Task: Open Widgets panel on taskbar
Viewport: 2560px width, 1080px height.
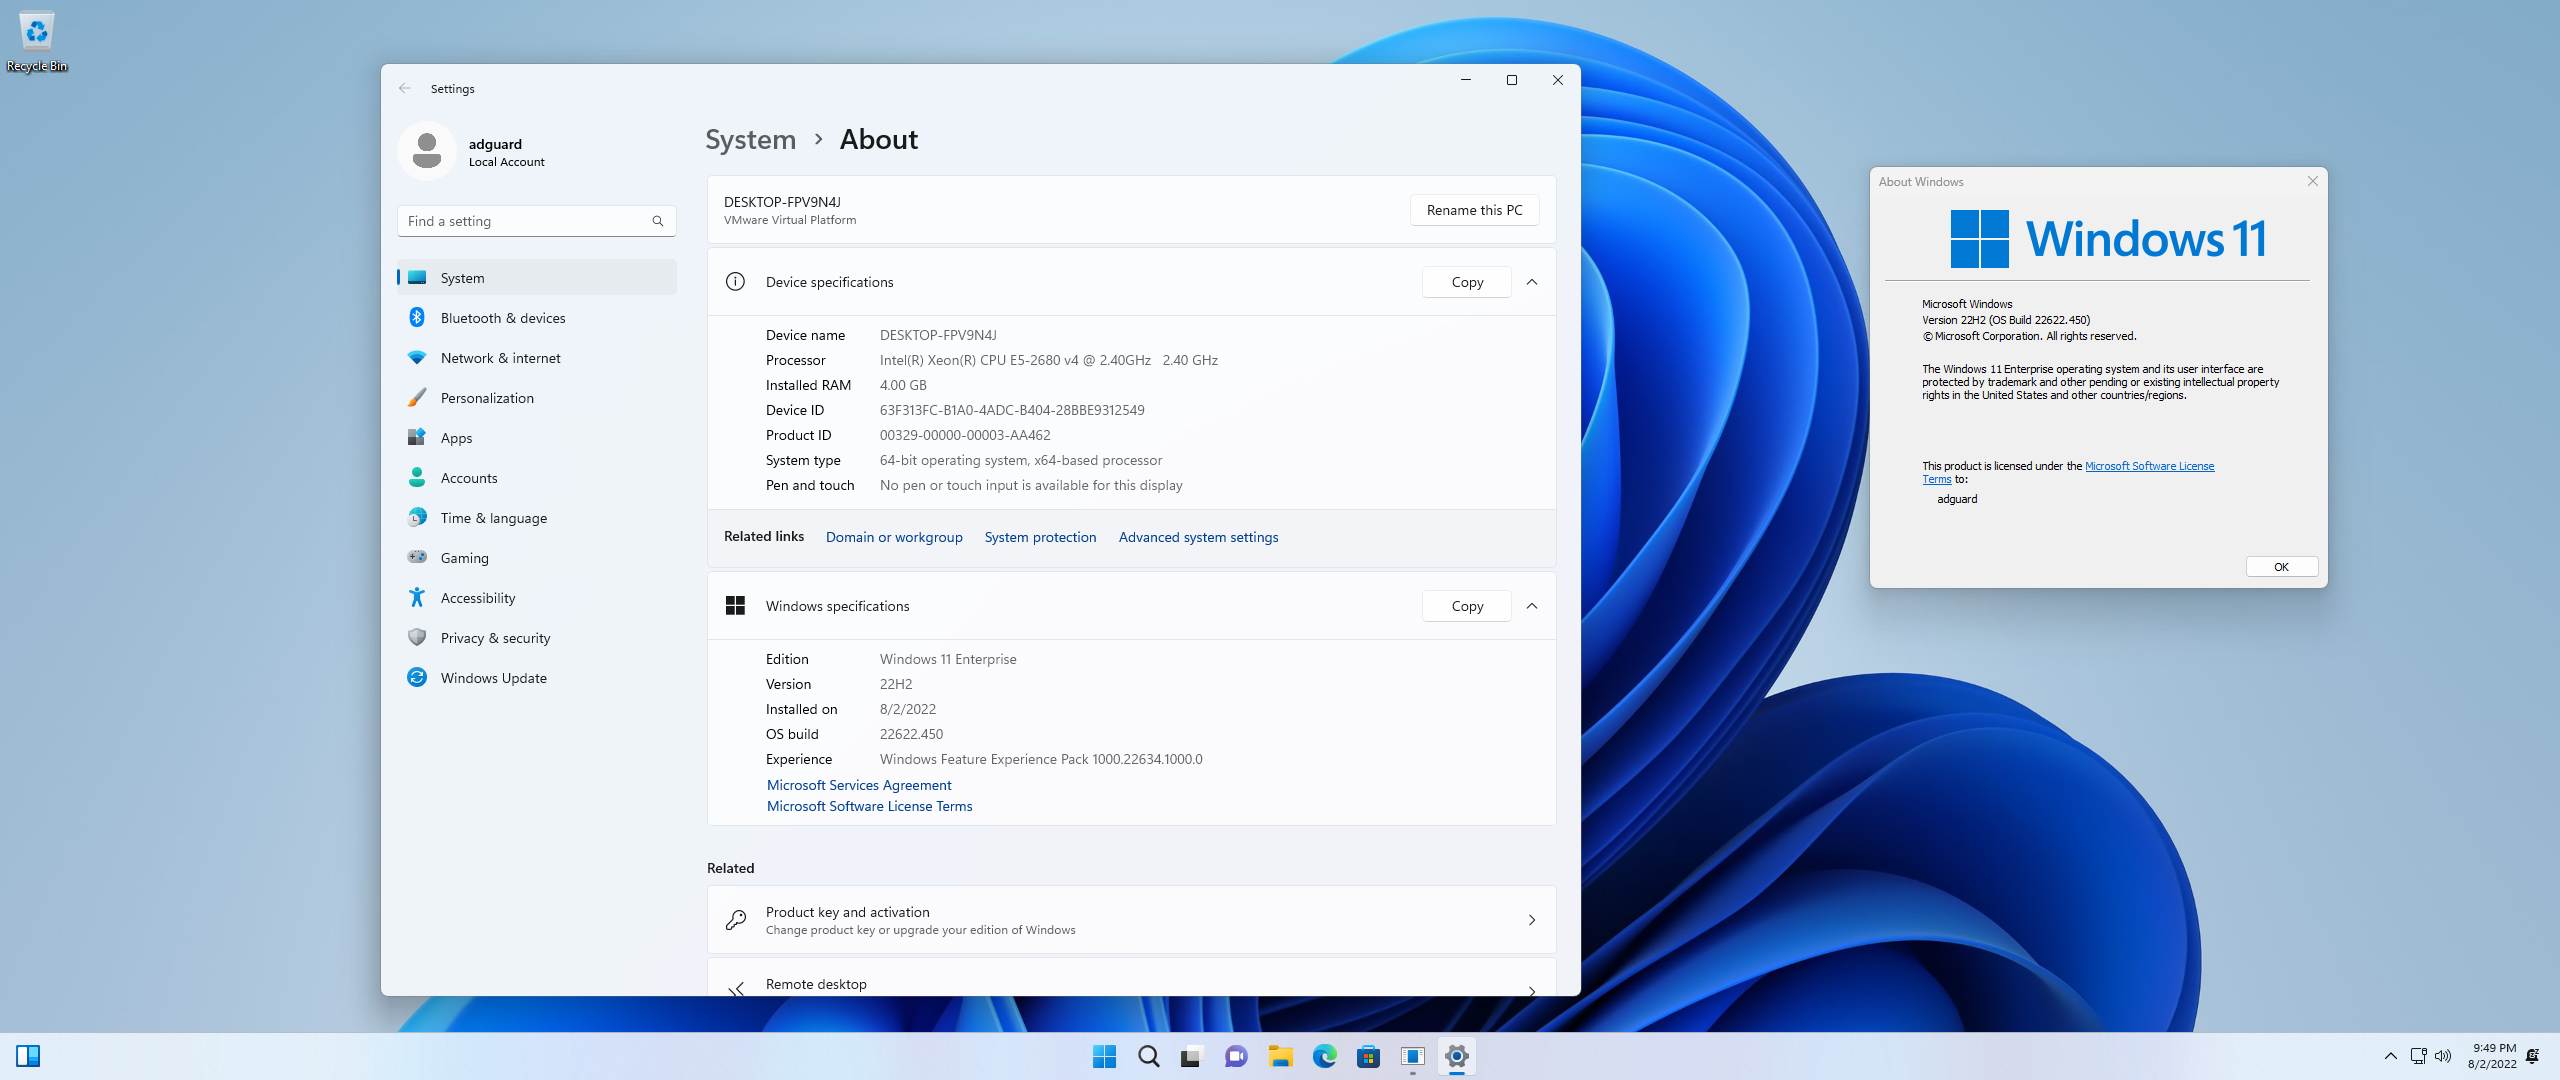Action: [x=28, y=1056]
